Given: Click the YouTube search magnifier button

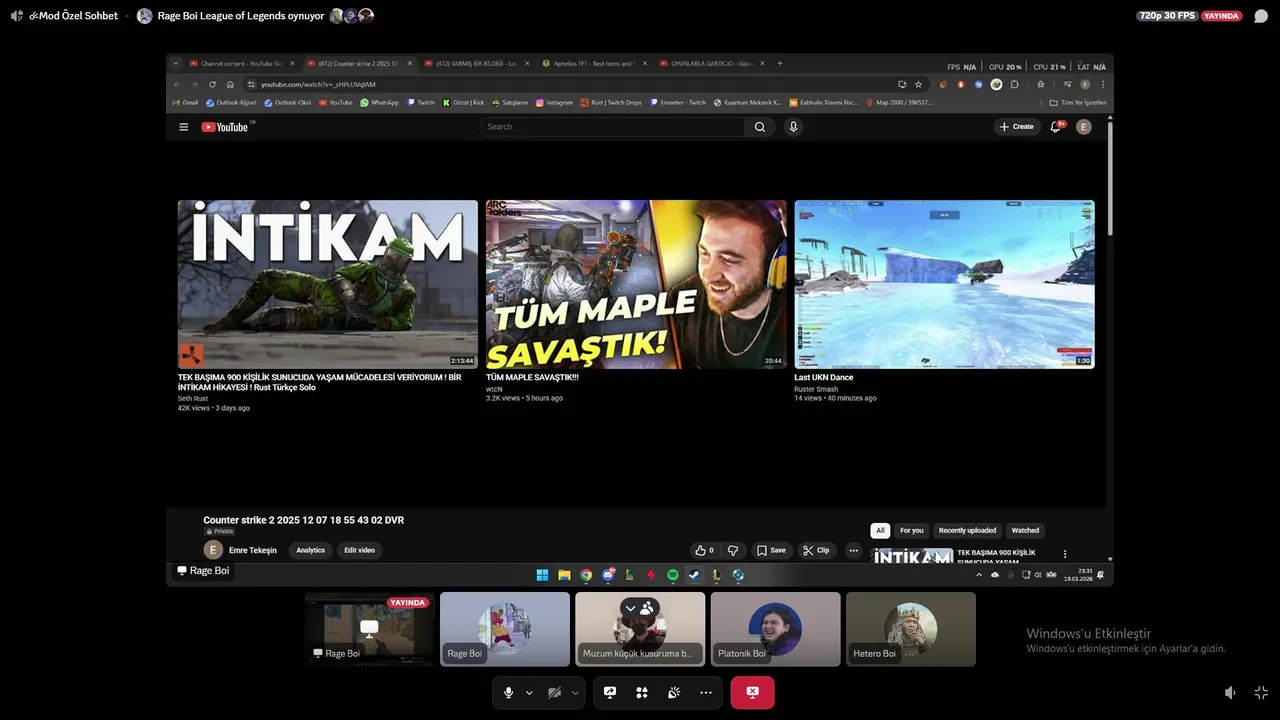Looking at the screenshot, I should 760,127.
